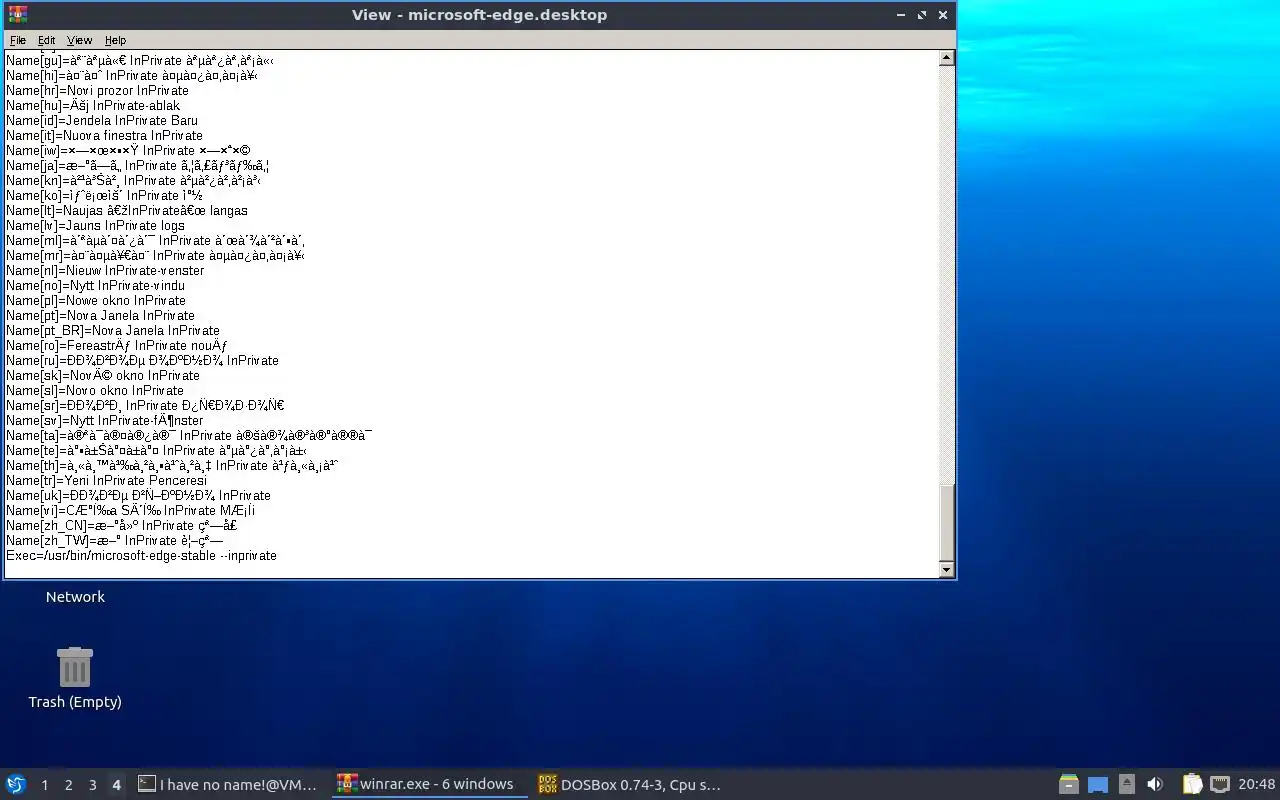1280x800 pixels.
Task: Click the Exec=/usr/bin/microsoft-edge-stable line
Action: click(x=141, y=556)
